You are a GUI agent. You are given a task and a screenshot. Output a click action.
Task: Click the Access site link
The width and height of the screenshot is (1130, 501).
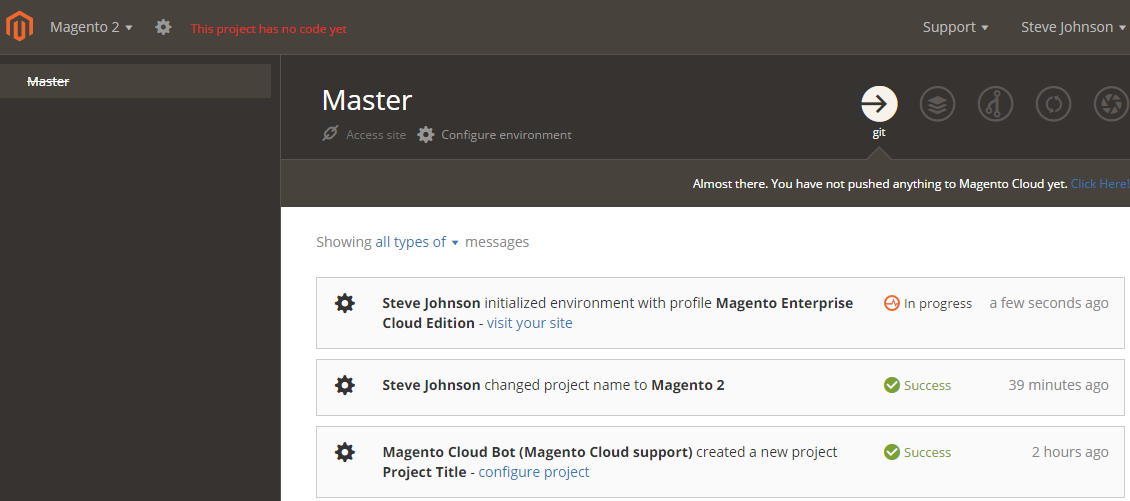[376, 135]
